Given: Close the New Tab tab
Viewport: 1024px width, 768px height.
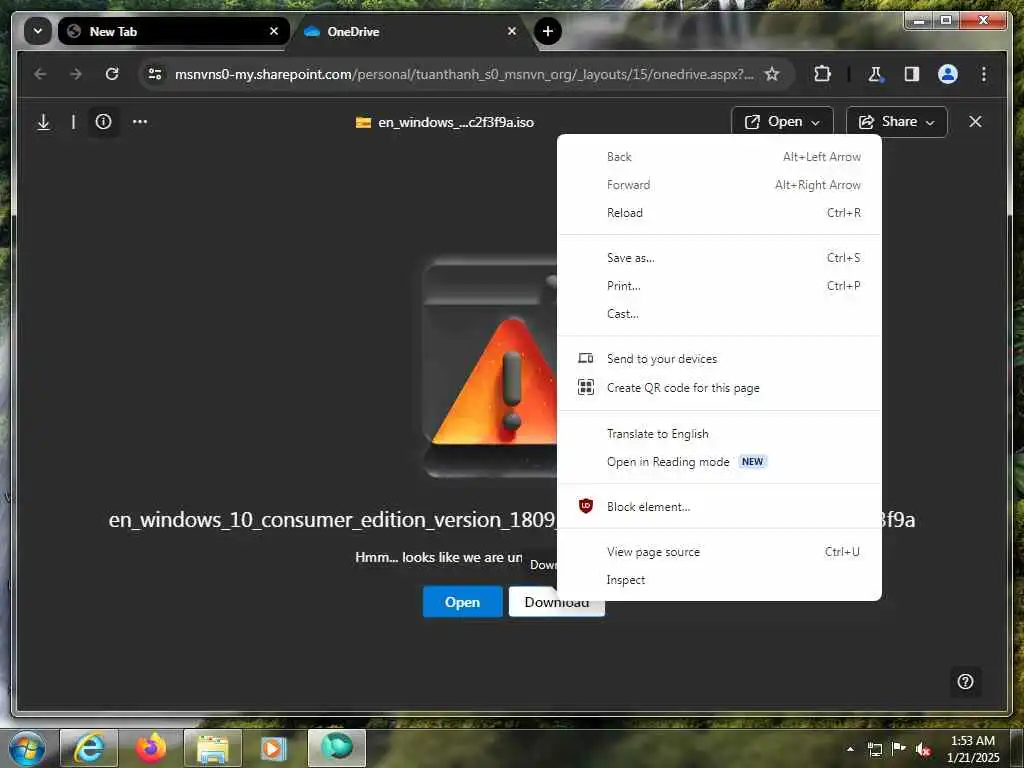Looking at the screenshot, I should pyautogui.click(x=274, y=31).
